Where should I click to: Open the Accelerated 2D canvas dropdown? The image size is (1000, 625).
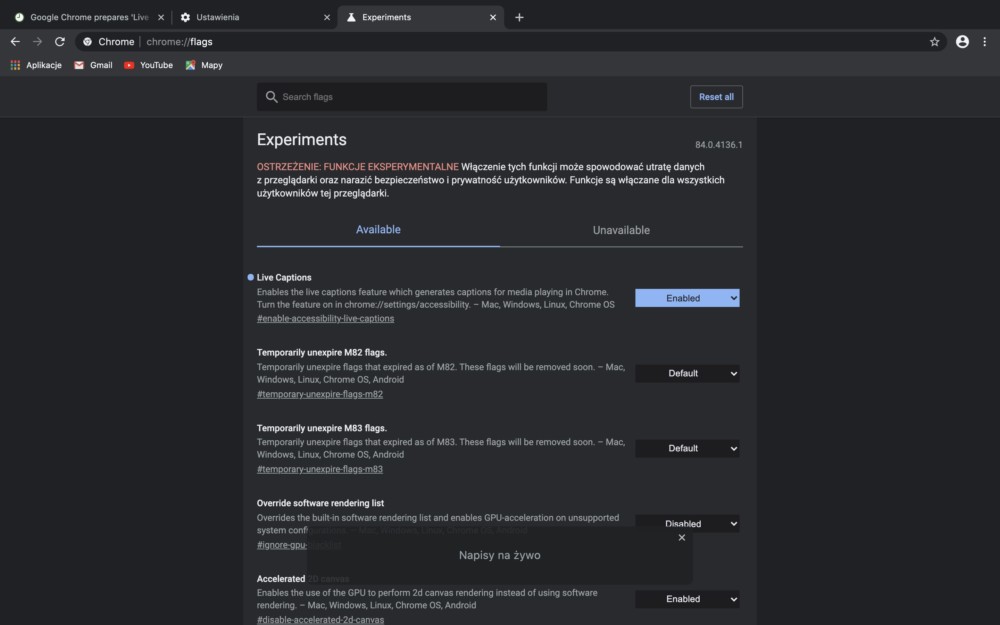point(688,599)
